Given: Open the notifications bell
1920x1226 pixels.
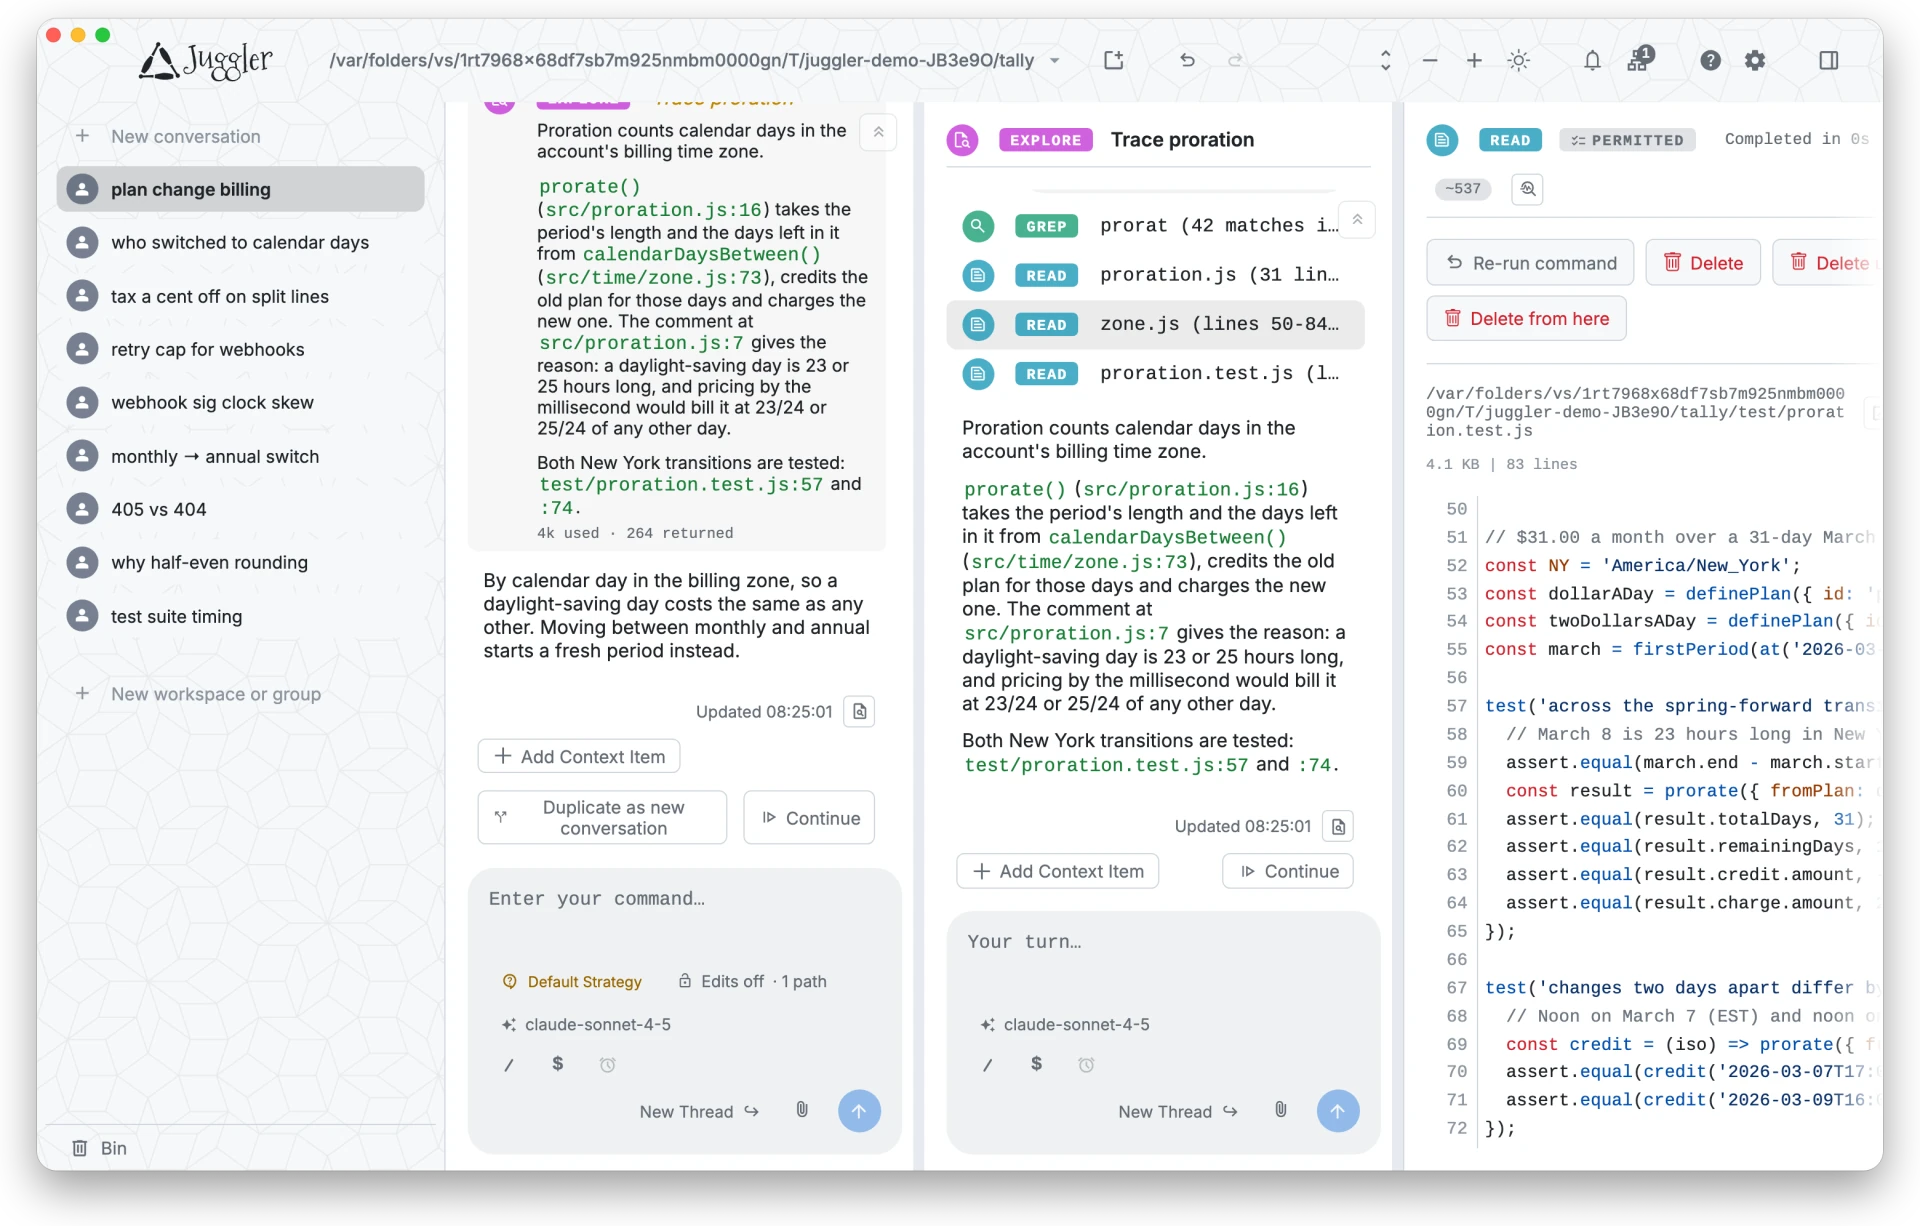Looking at the screenshot, I should click(x=1592, y=60).
